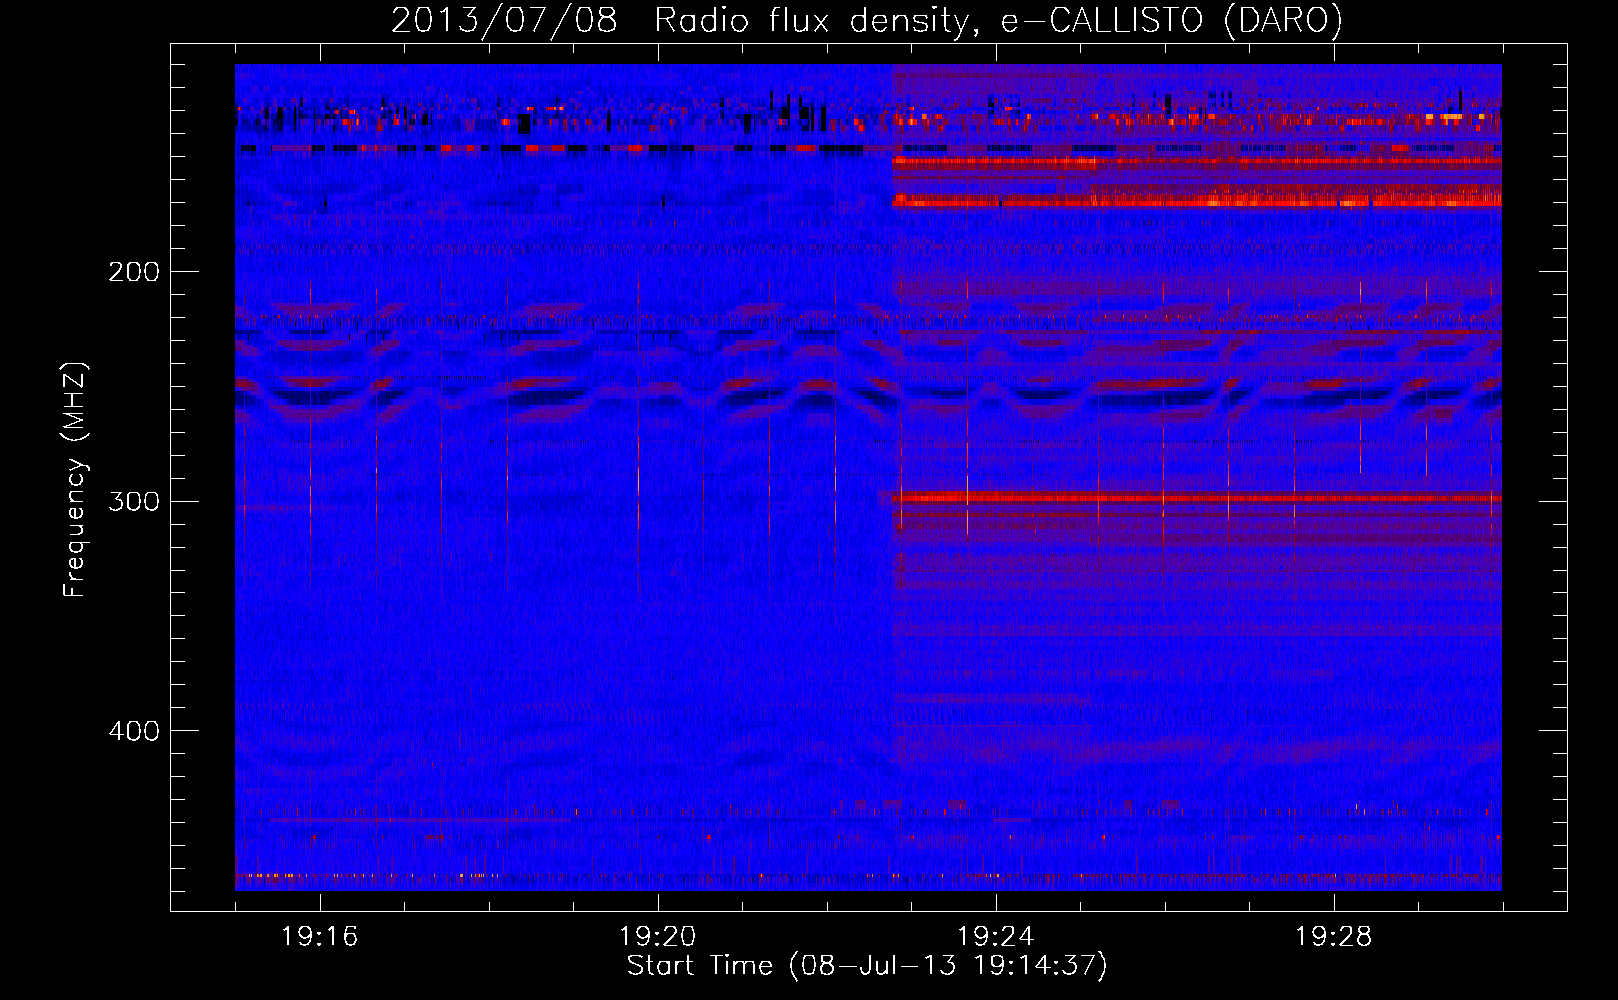Click the Y-axis label "Frequency (MHZ)"

tap(75, 480)
